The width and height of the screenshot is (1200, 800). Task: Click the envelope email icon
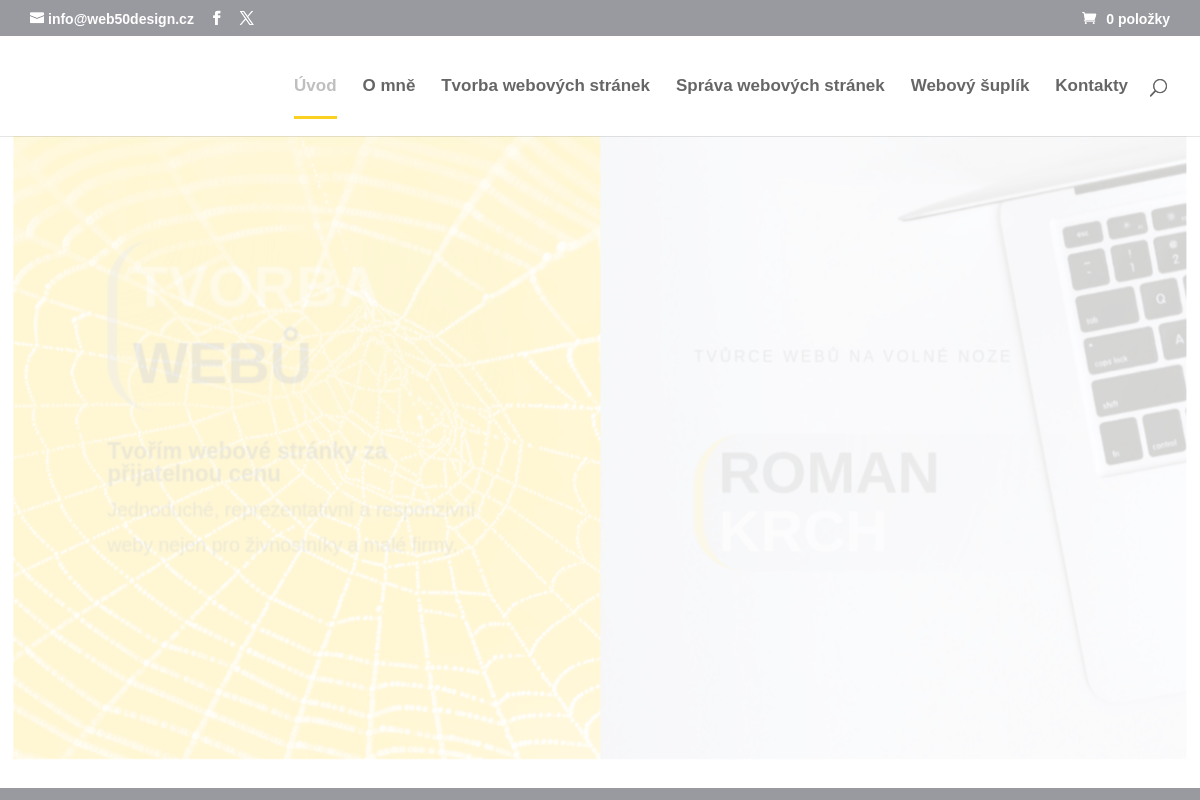pyautogui.click(x=37, y=18)
